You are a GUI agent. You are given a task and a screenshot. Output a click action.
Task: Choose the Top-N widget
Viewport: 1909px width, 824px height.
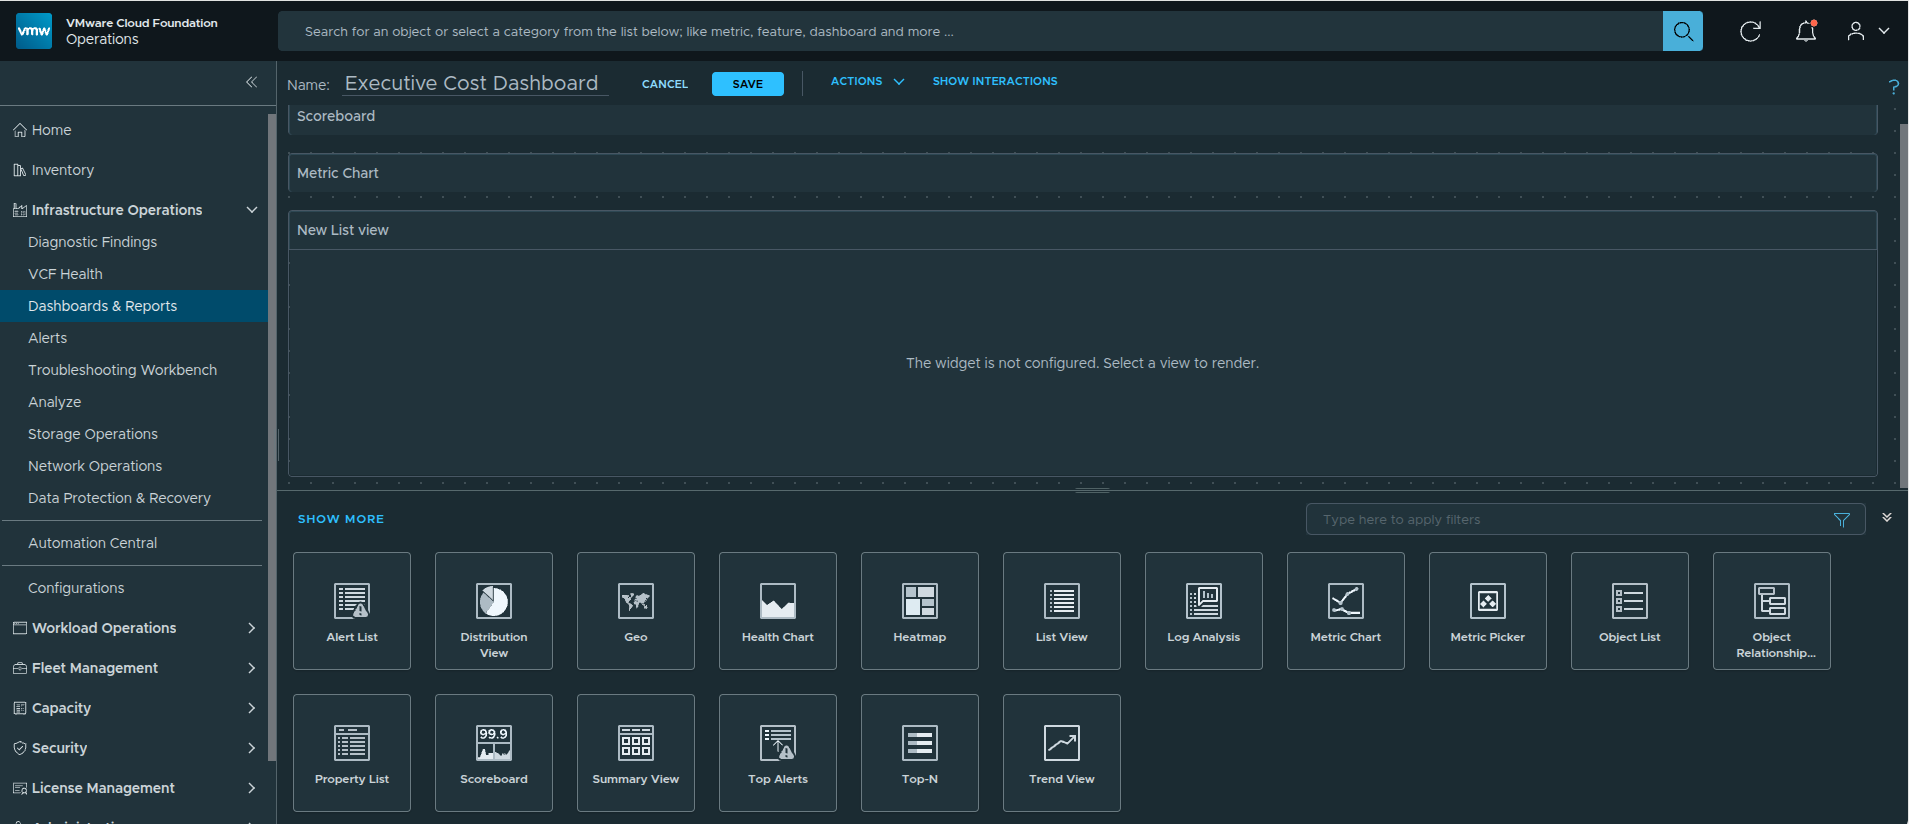coord(920,753)
